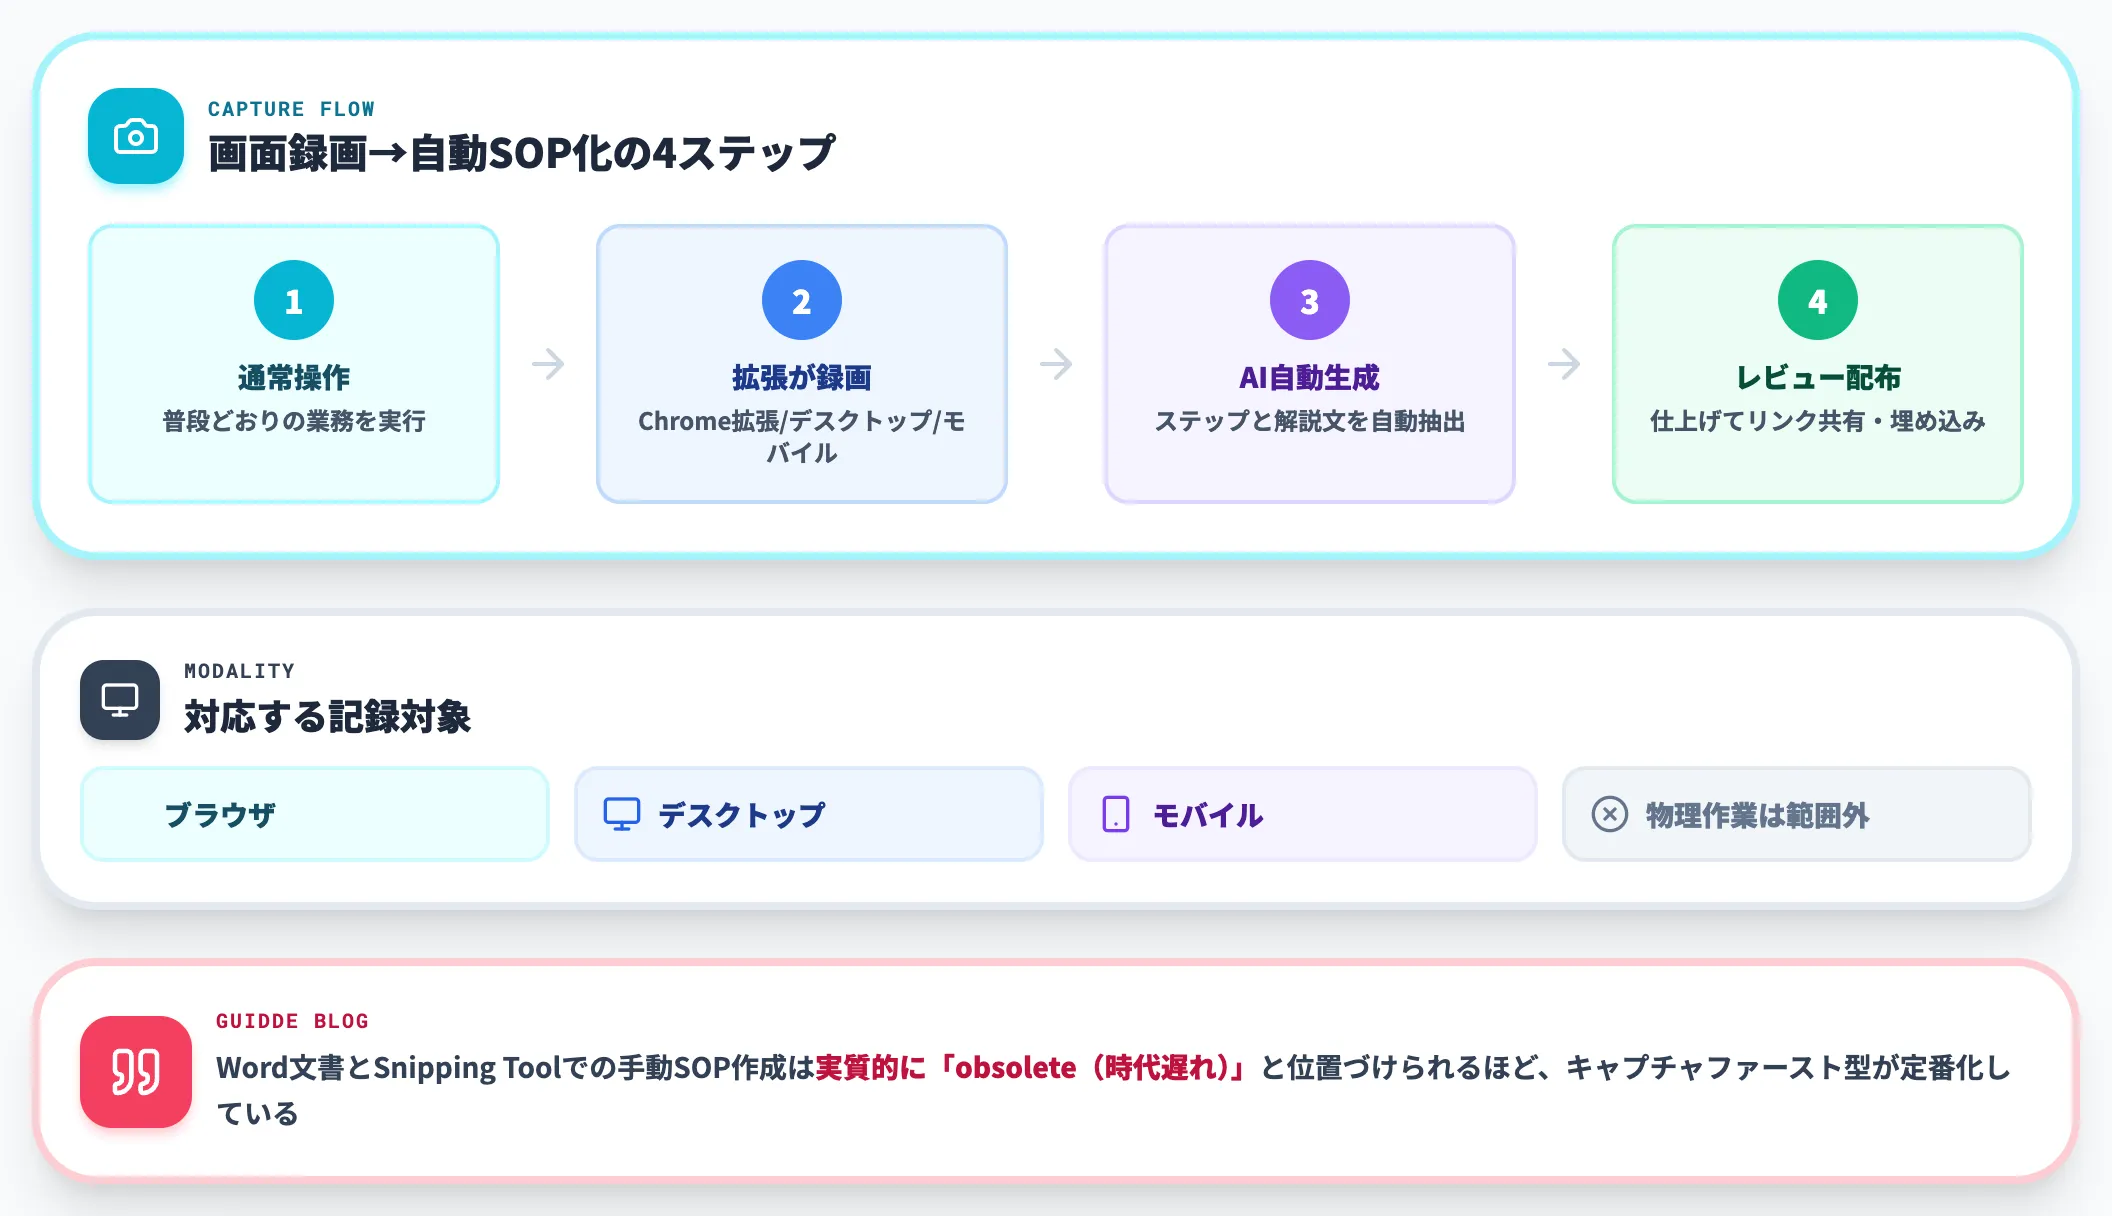Open the AI自動生成 step card
The image size is (2112, 1216).
coord(1310,364)
